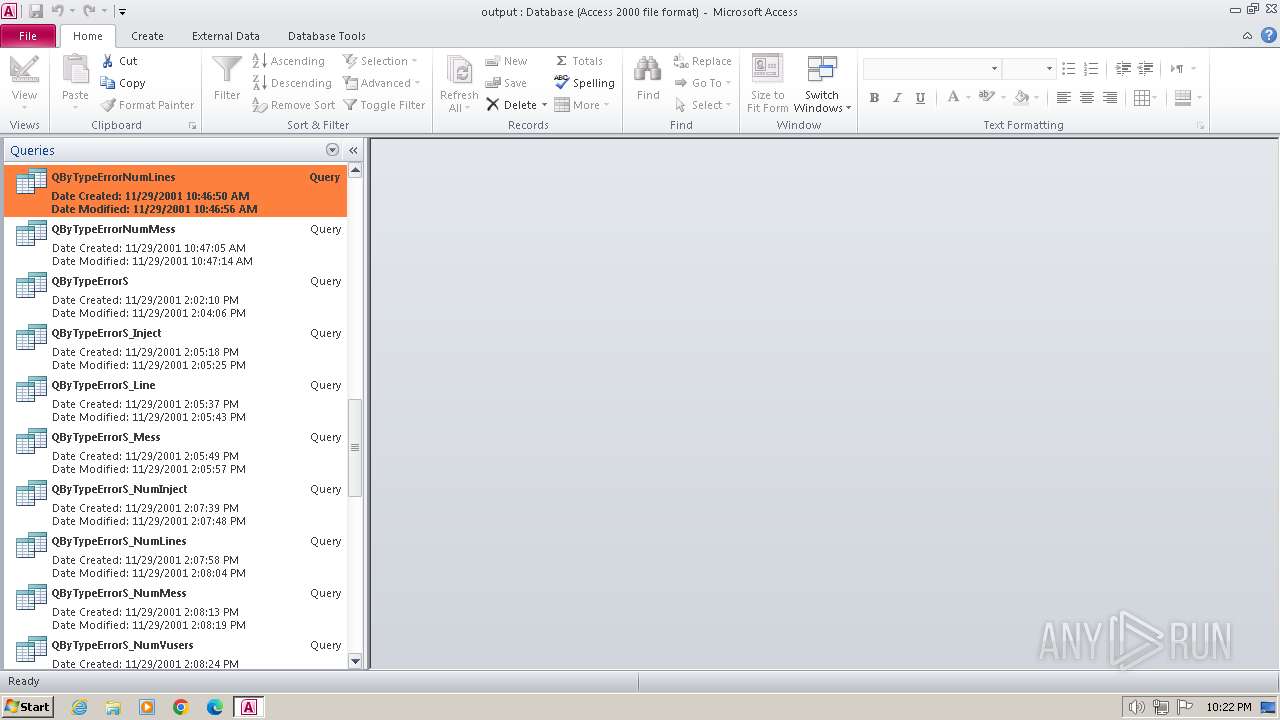Activate Format Painter brush

pos(148,105)
